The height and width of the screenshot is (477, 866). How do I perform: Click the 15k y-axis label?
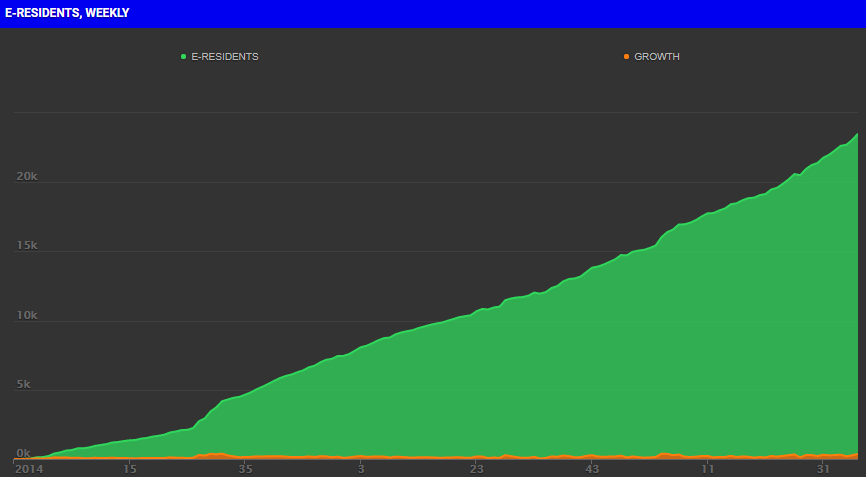27,245
